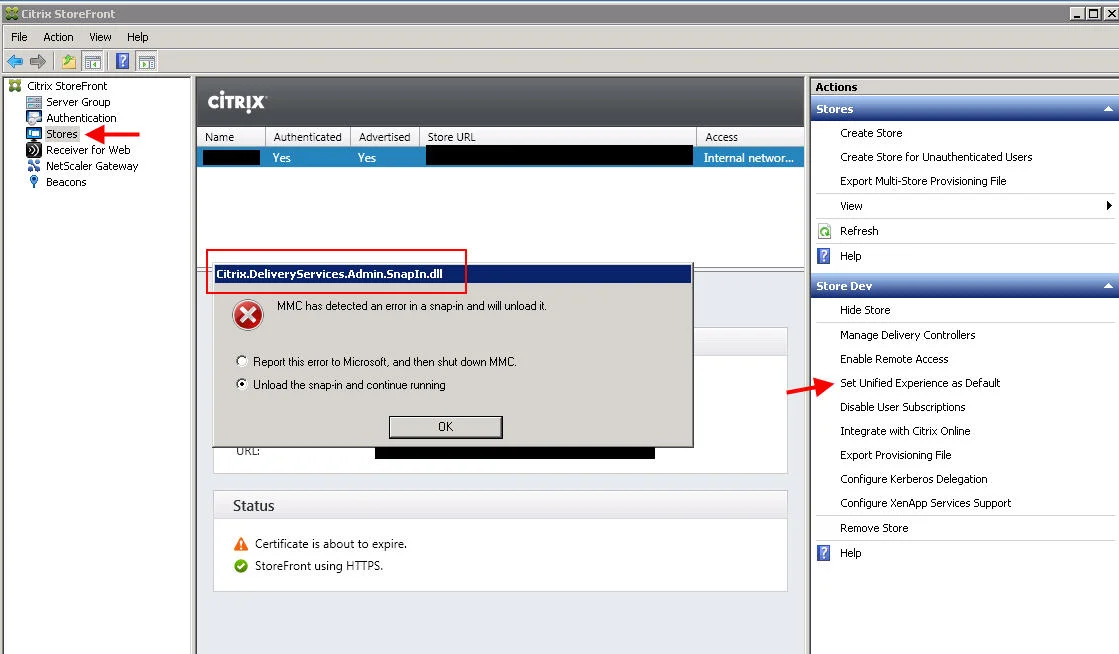Open the toolbar Help question-mark icon
This screenshot has width=1119, height=654.
point(123,61)
